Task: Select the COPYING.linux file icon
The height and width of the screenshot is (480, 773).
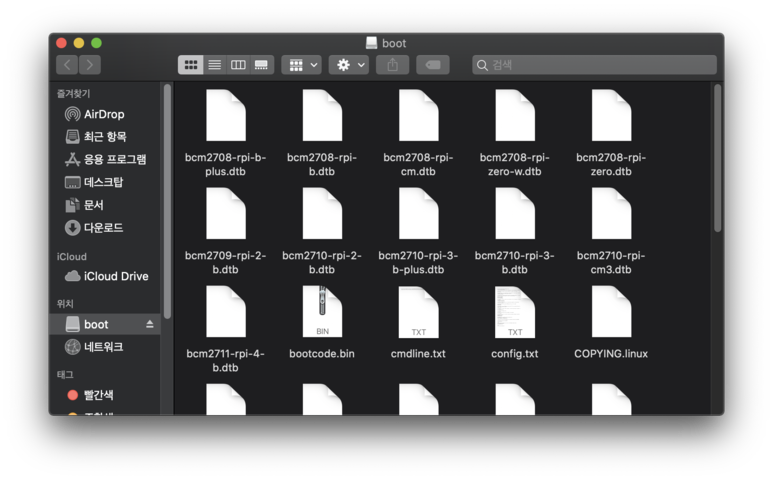Action: (611, 311)
